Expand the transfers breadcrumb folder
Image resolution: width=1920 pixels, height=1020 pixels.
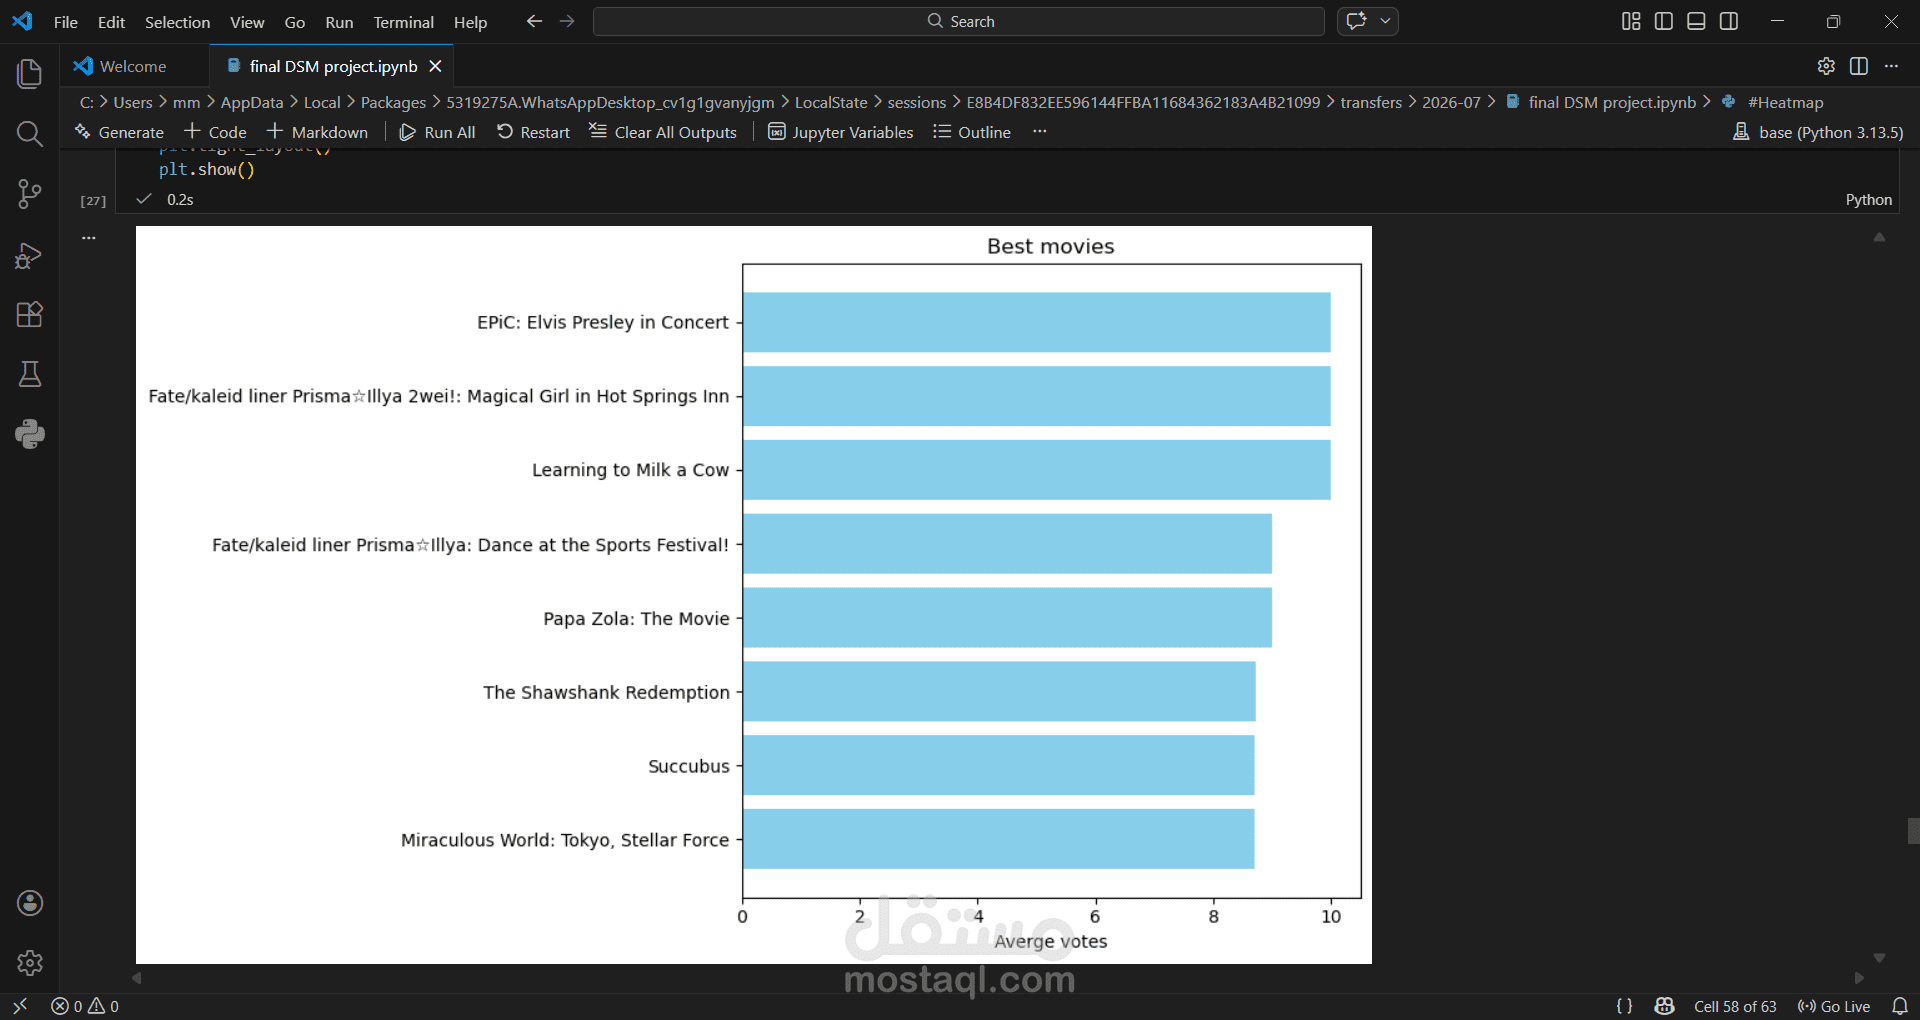(1371, 102)
